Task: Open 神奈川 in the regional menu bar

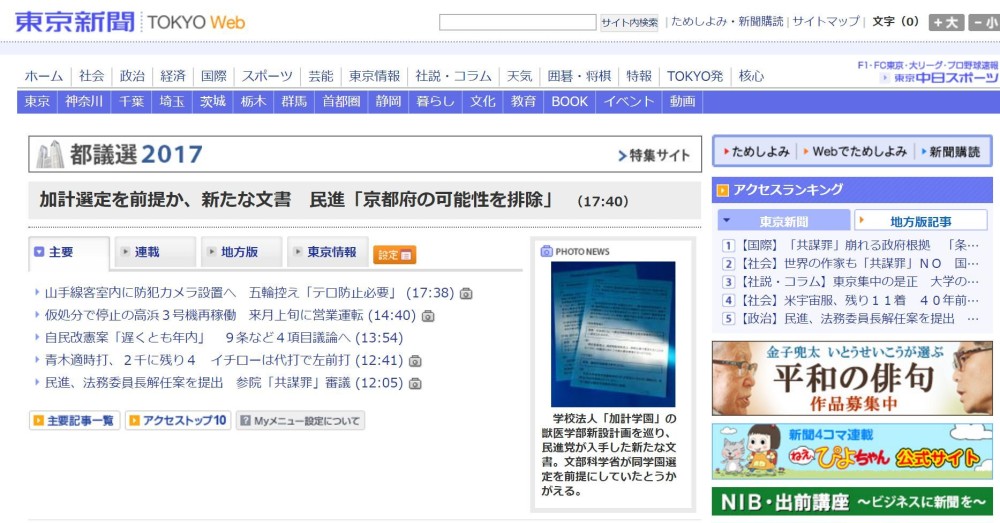Action: click(x=84, y=101)
